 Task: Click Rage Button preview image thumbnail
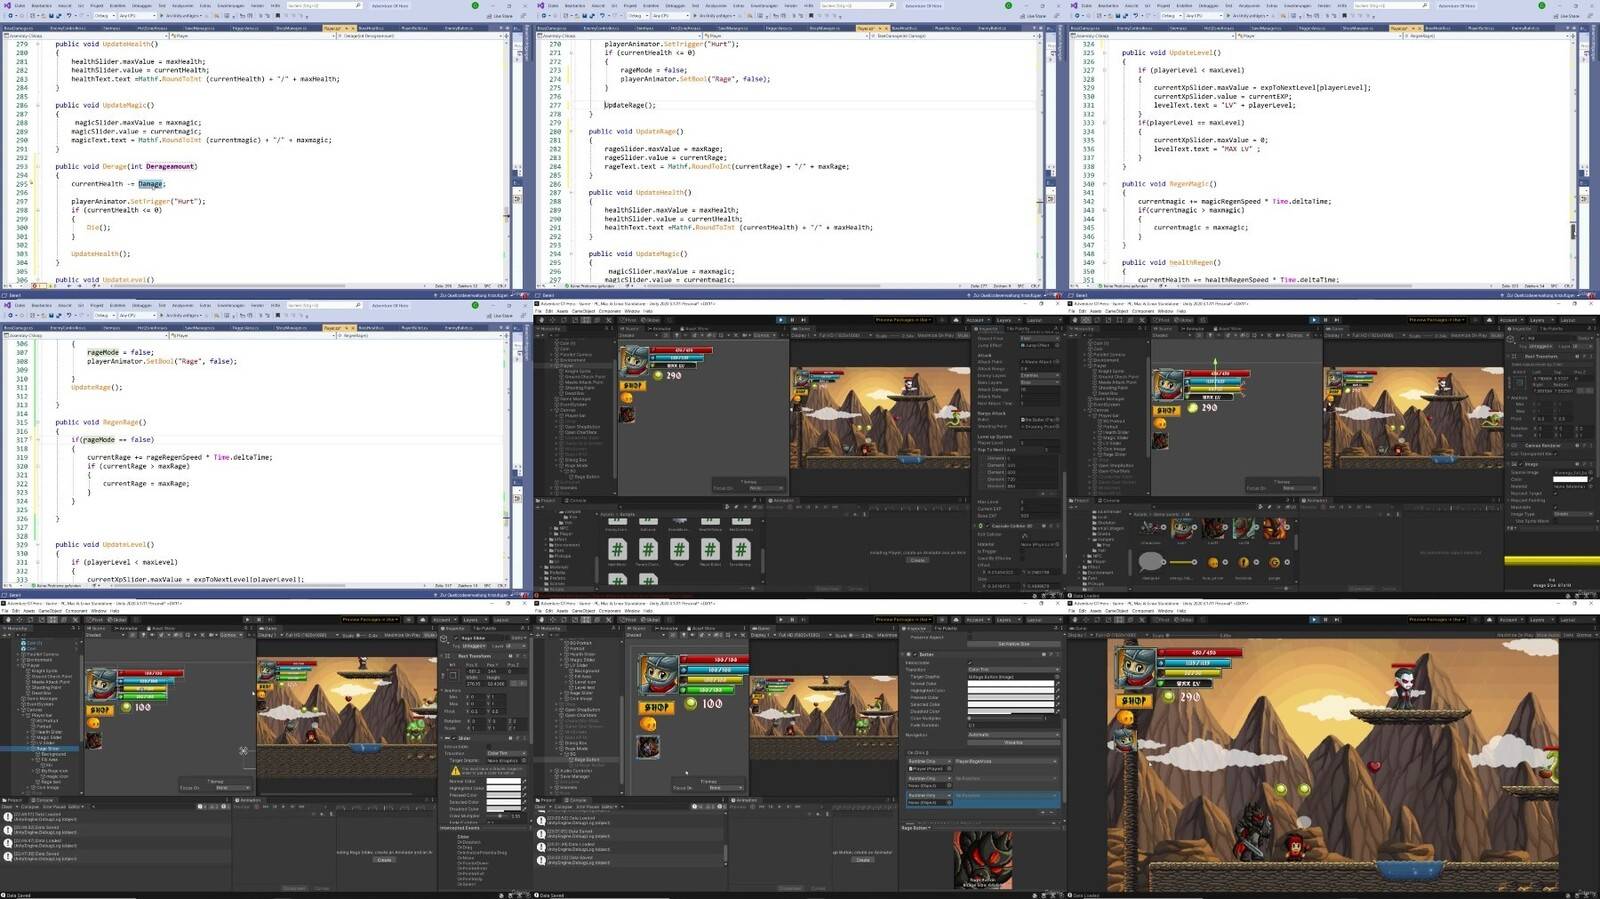click(984, 860)
